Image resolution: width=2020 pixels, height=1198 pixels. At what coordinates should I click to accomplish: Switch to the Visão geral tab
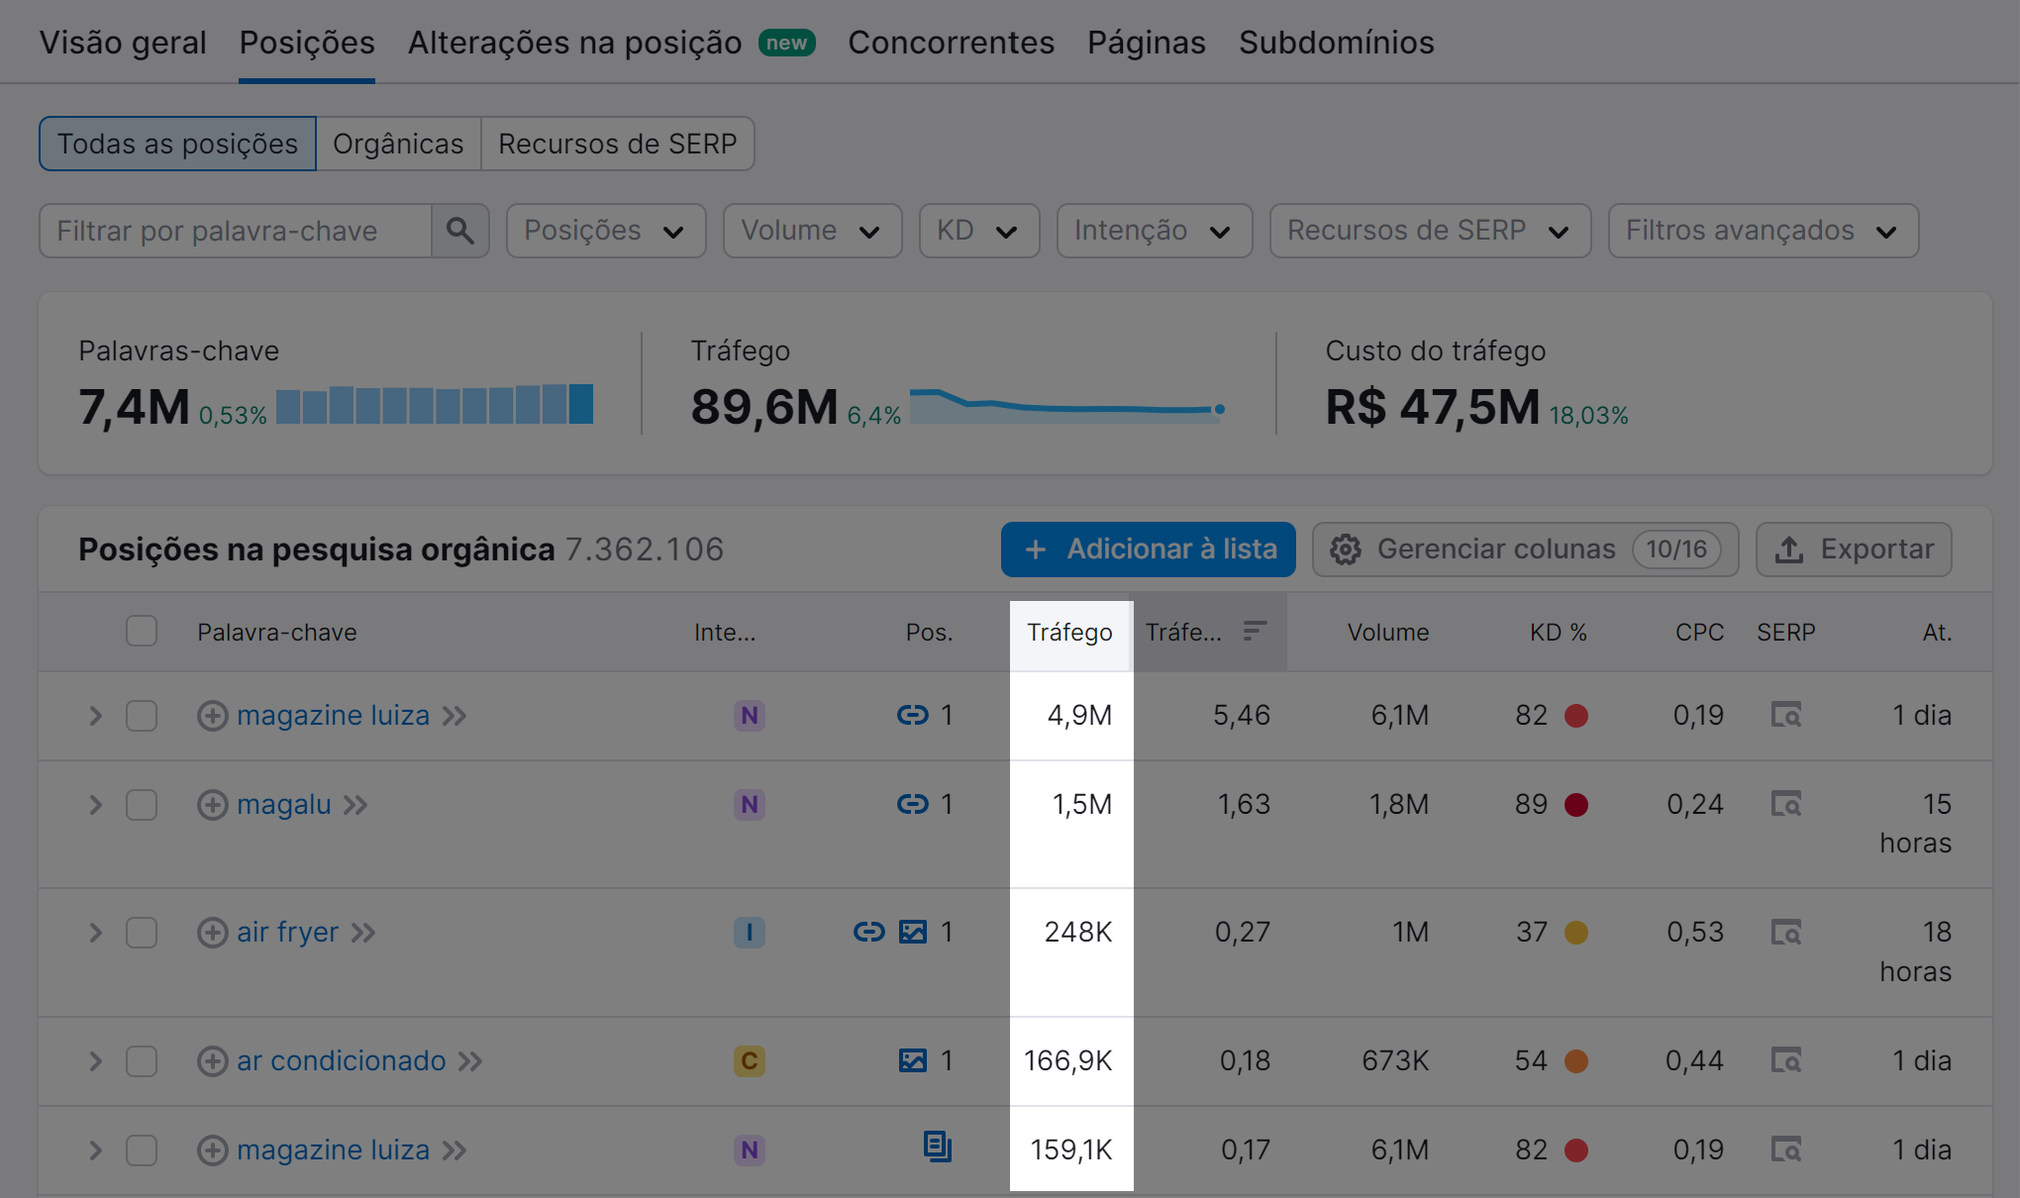tap(123, 43)
